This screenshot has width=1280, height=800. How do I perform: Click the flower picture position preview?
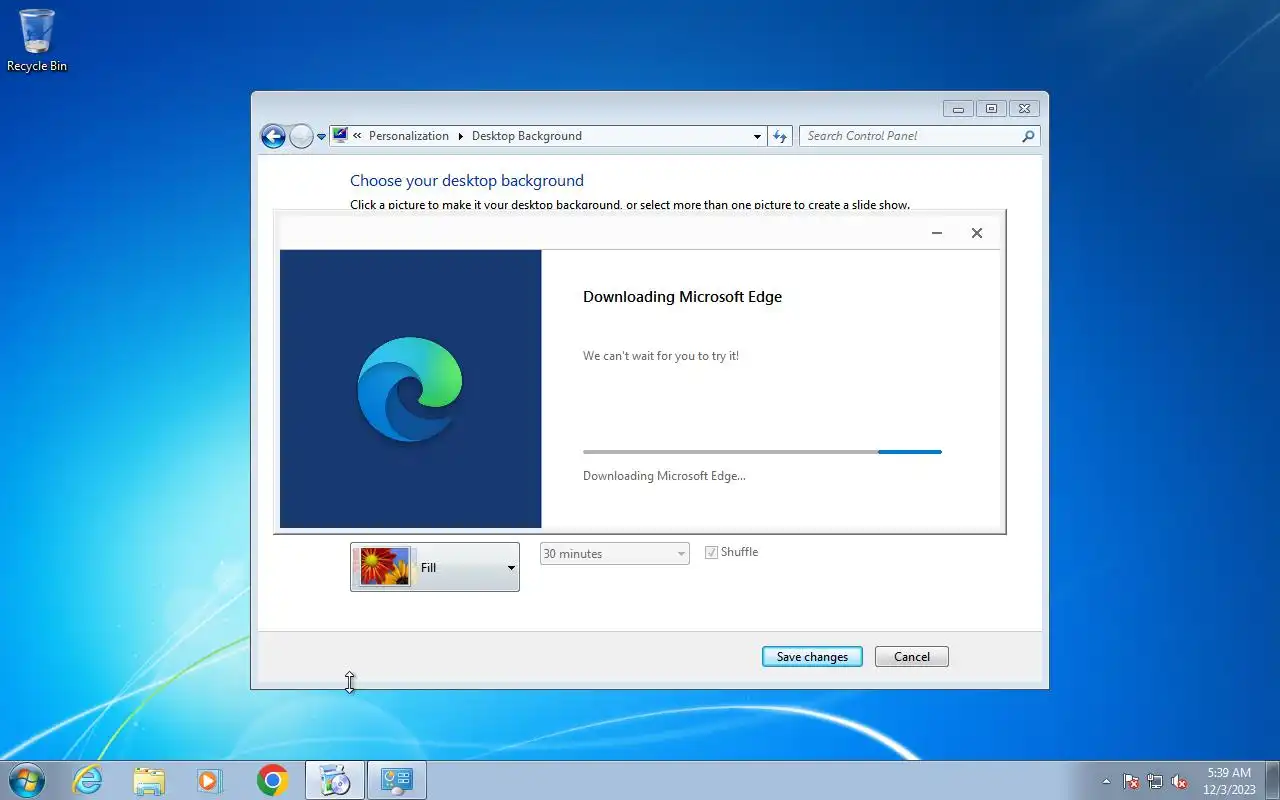pyautogui.click(x=385, y=567)
